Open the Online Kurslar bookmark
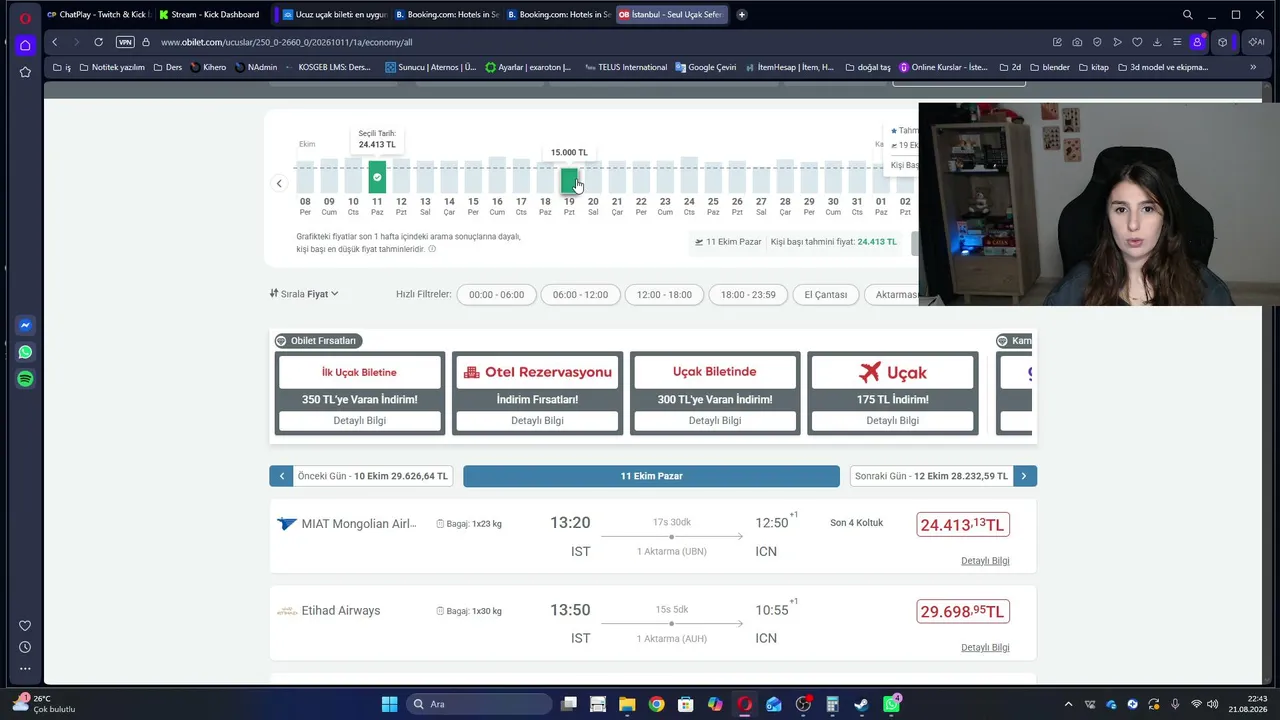The width and height of the screenshot is (1280, 720). coord(943,67)
